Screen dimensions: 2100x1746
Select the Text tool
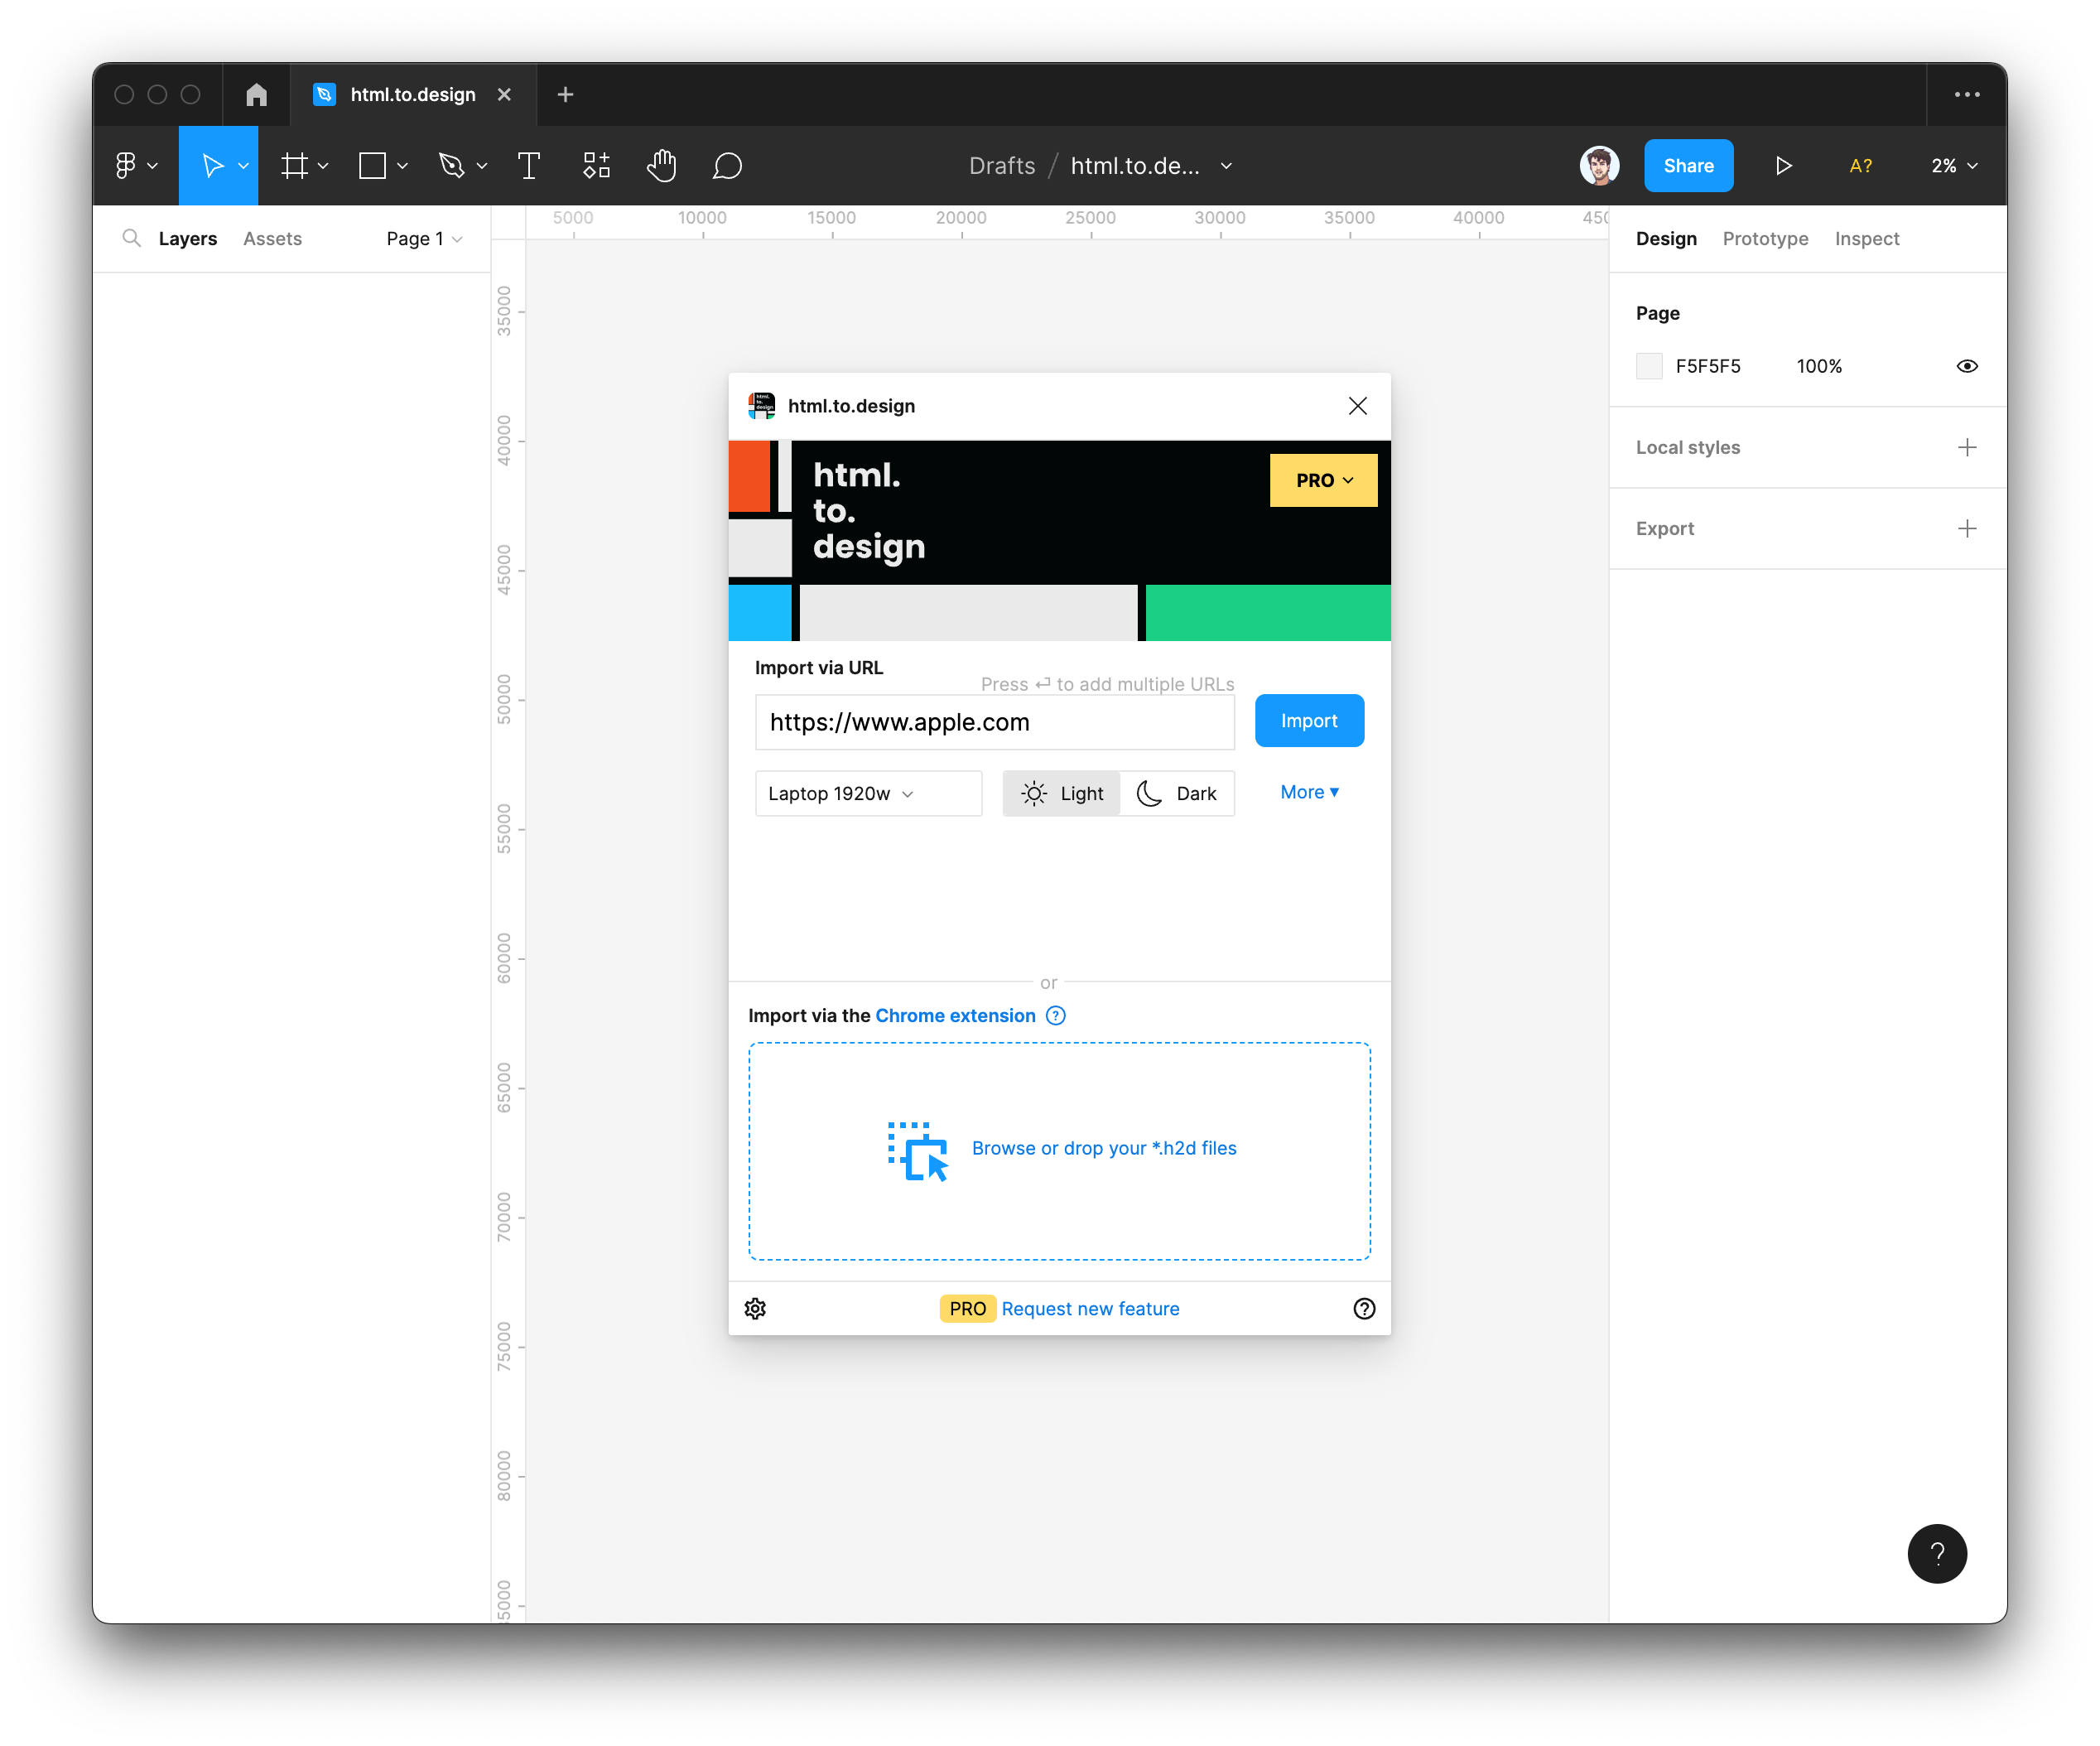pyautogui.click(x=528, y=166)
